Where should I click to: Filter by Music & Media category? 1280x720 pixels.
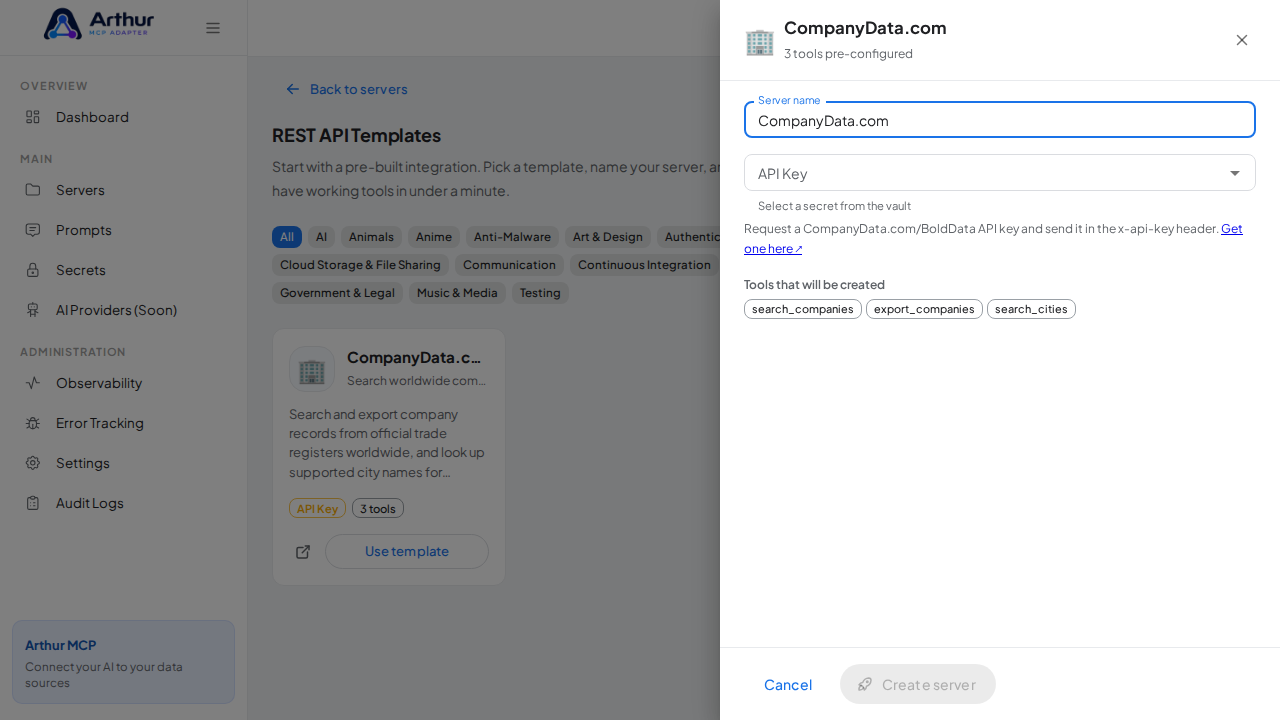click(457, 293)
